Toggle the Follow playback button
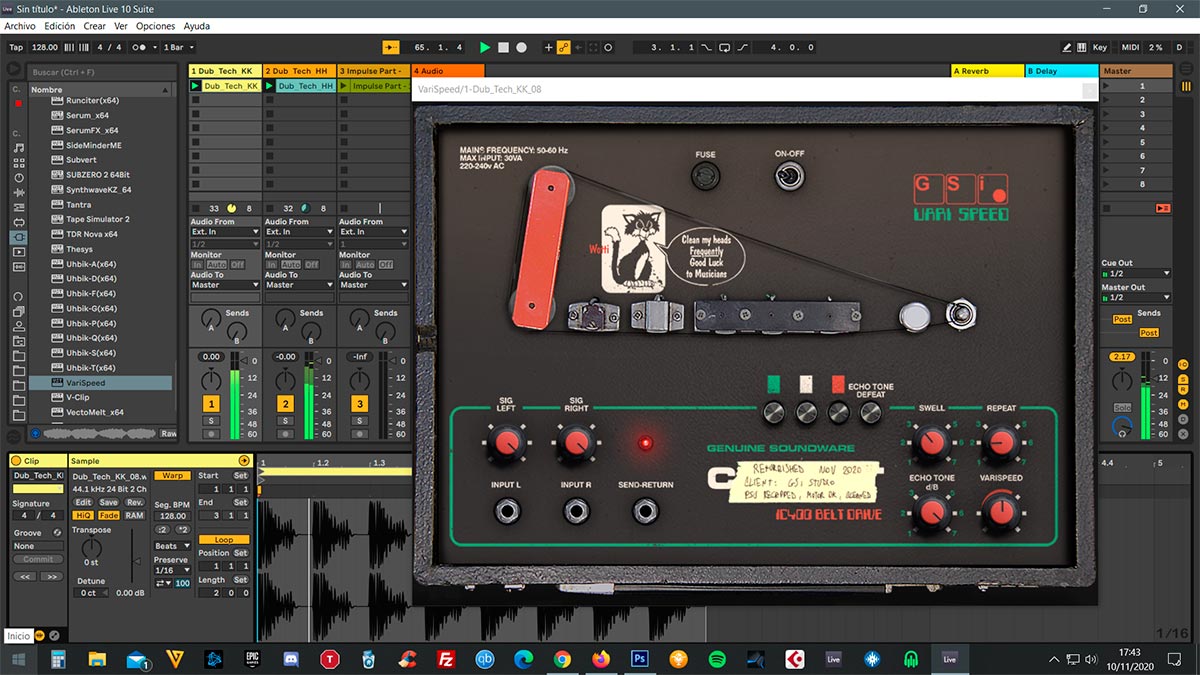The height and width of the screenshot is (675, 1200). click(x=391, y=47)
